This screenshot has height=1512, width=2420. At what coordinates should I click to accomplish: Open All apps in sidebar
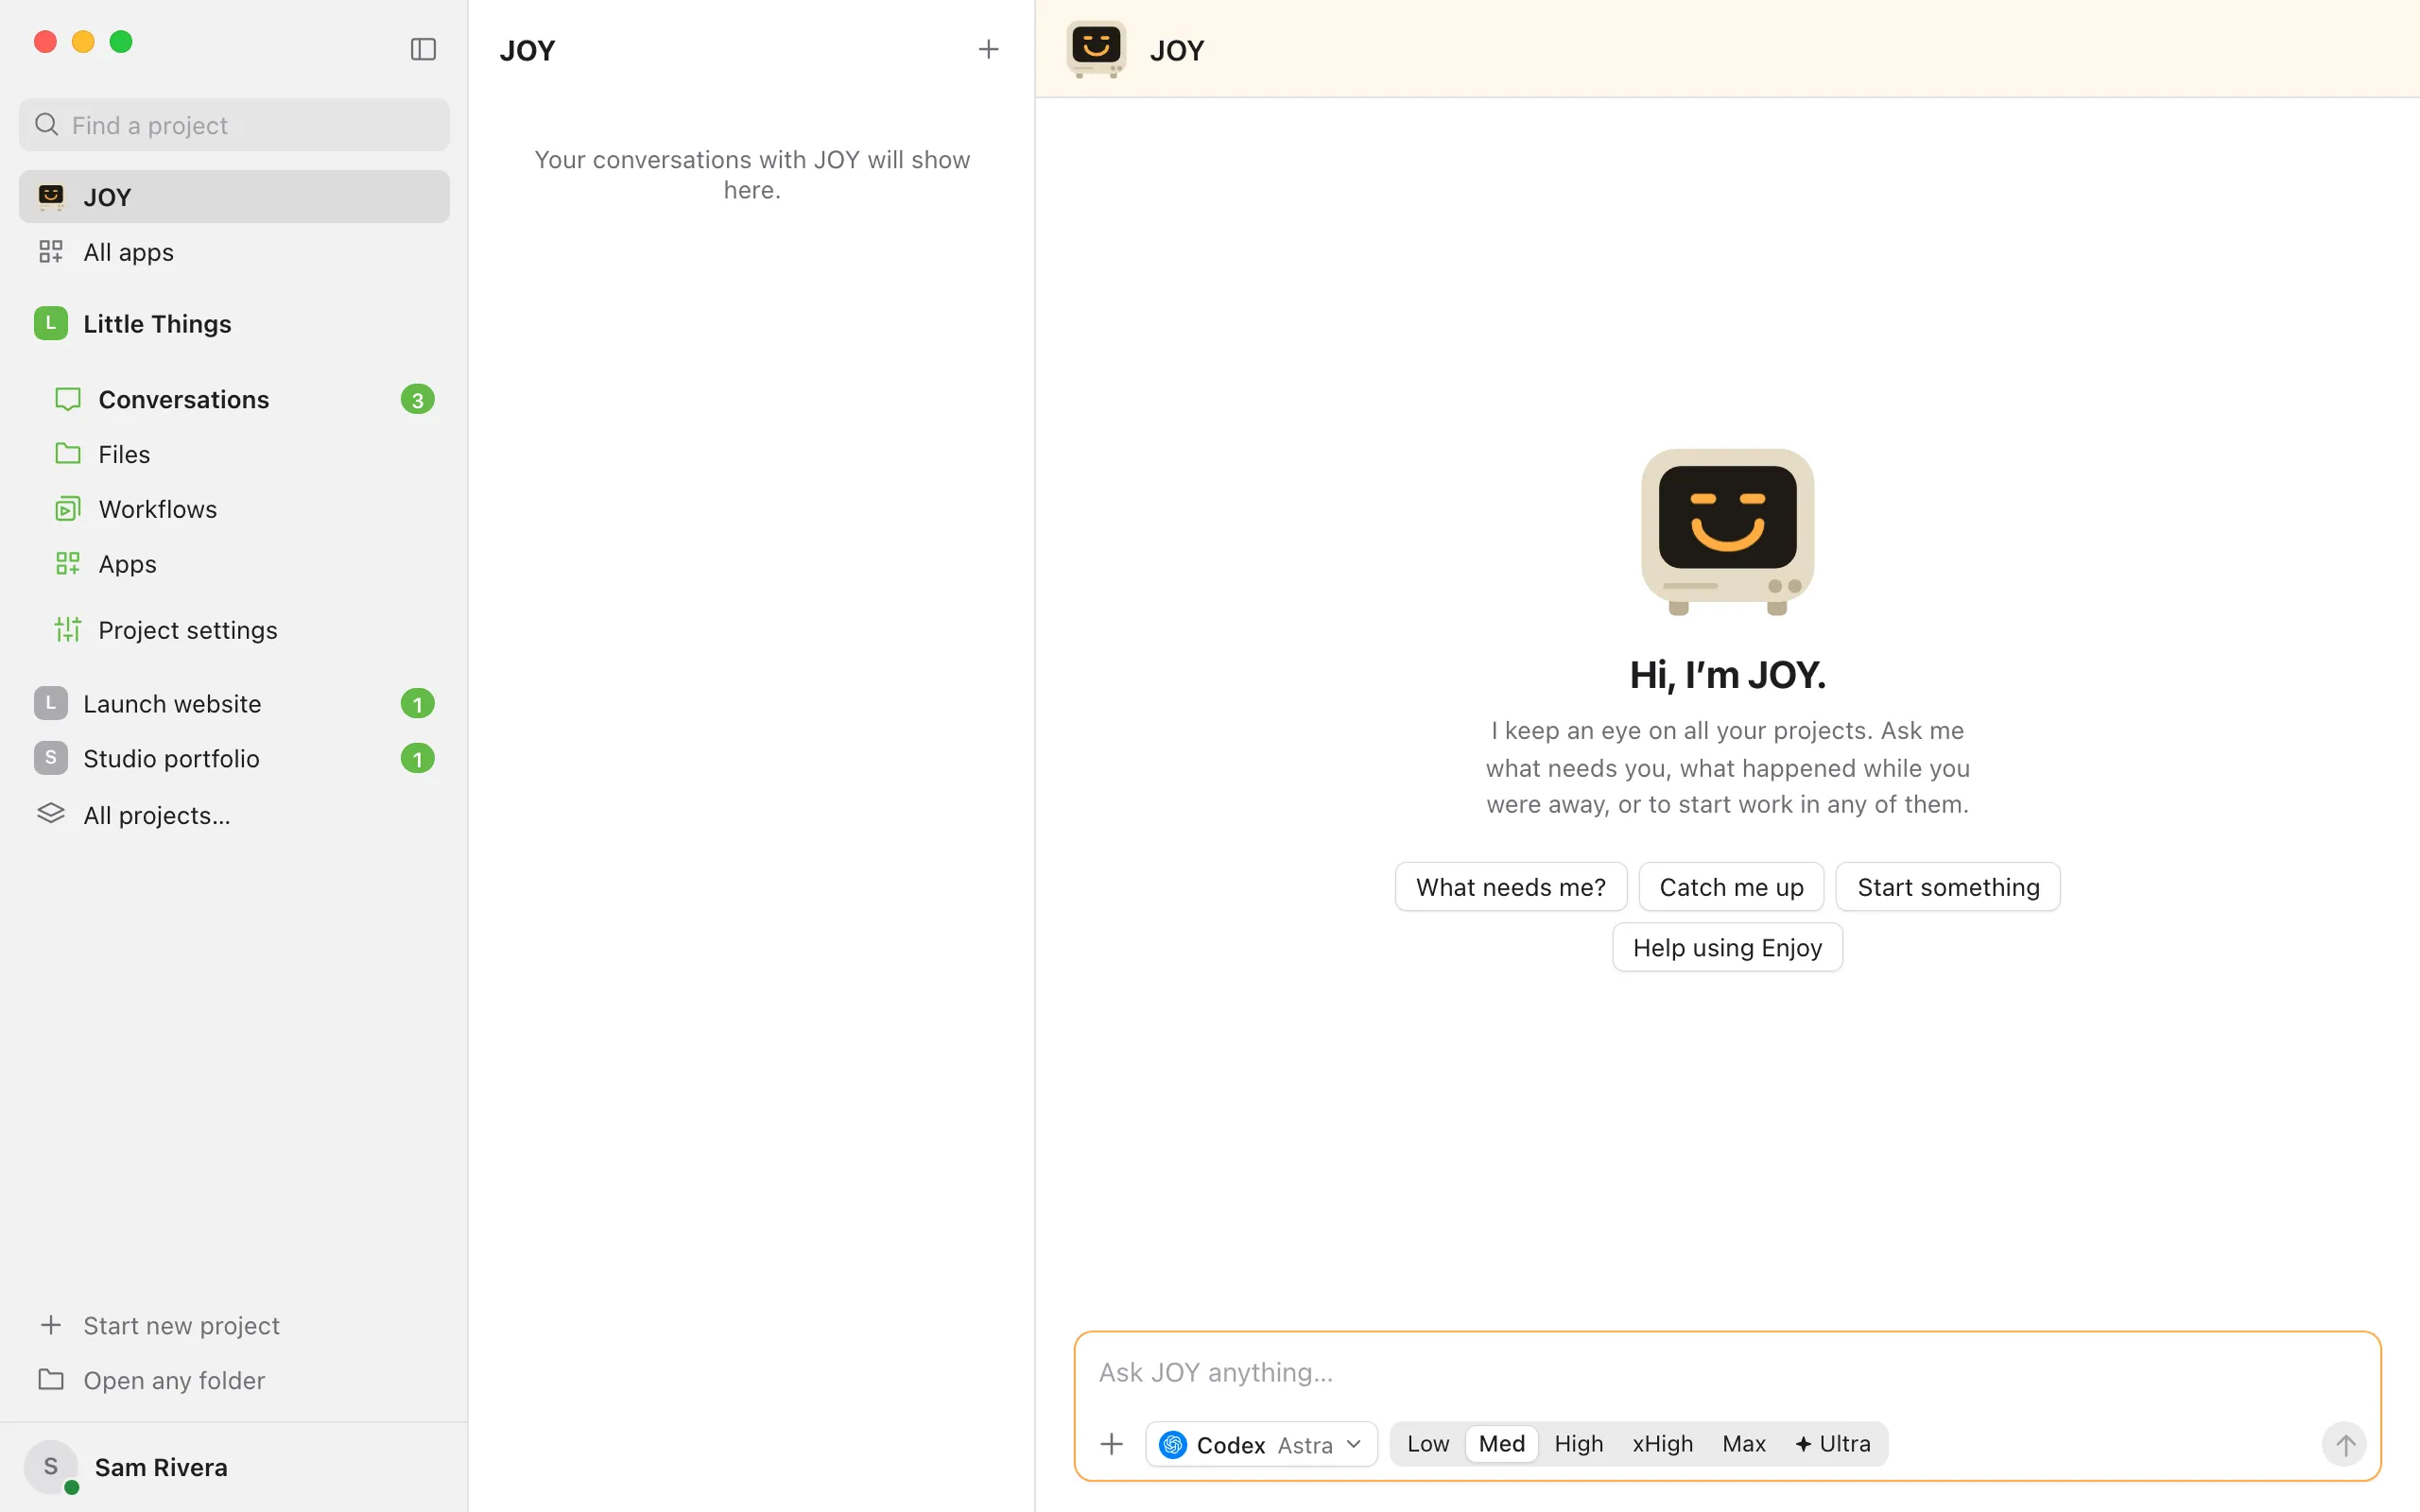[234, 252]
